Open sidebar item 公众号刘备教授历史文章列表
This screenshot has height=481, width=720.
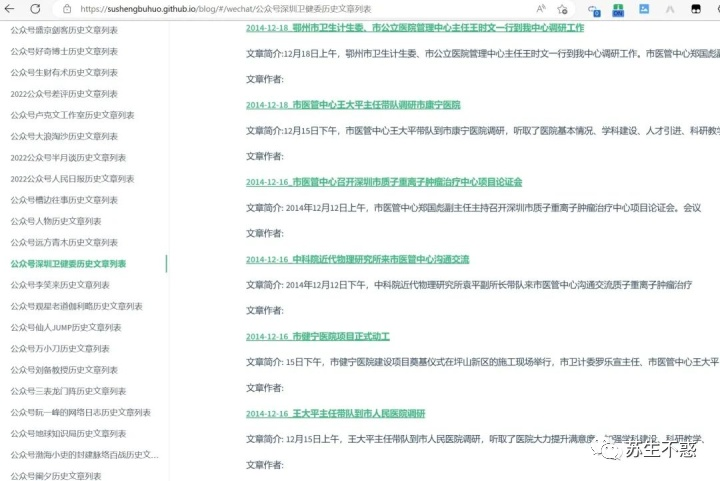click(64, 370)
